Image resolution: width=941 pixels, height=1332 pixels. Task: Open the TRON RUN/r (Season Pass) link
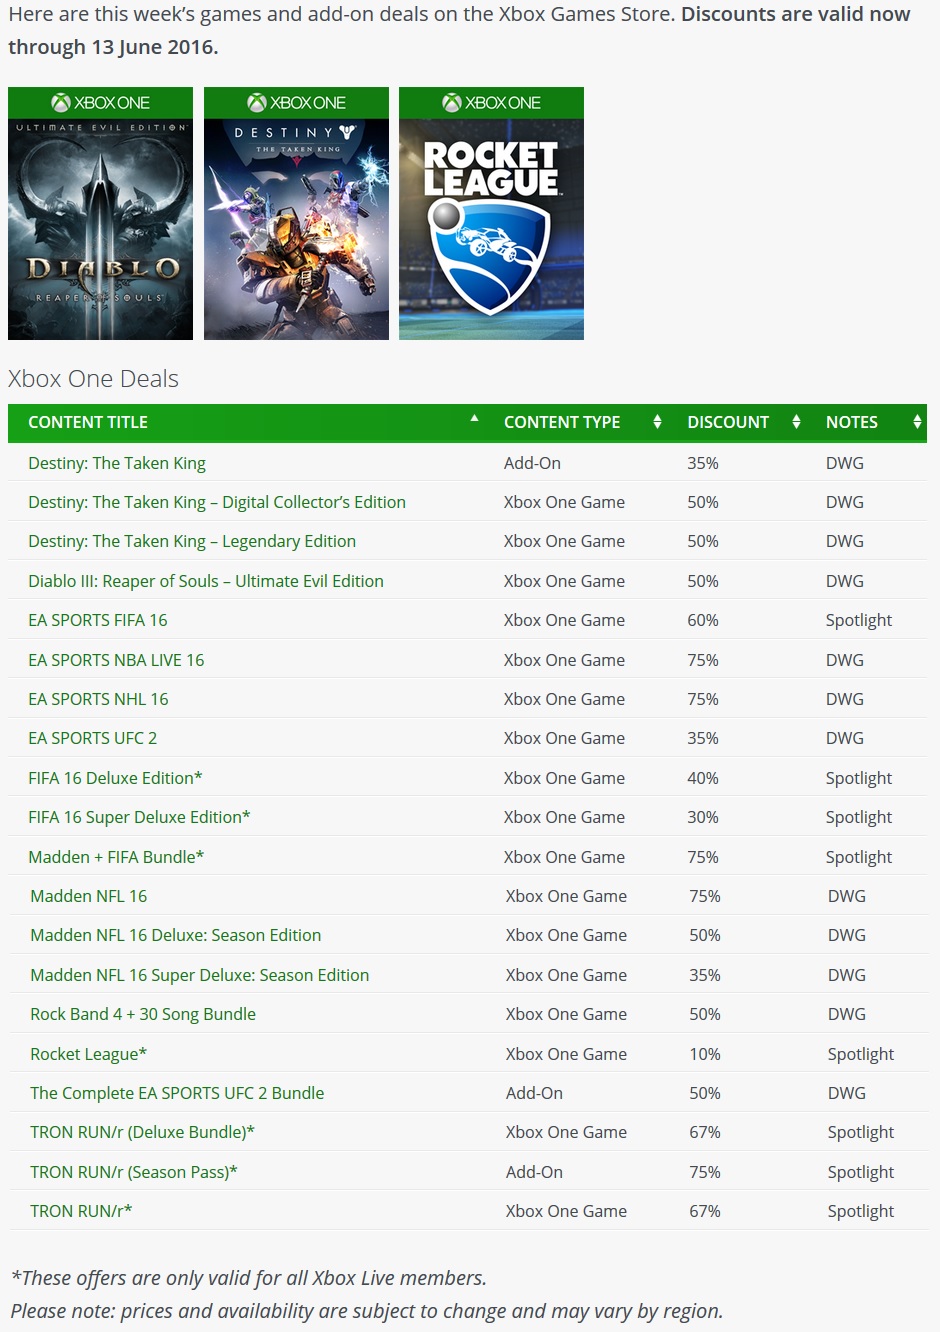point(134,1172)
